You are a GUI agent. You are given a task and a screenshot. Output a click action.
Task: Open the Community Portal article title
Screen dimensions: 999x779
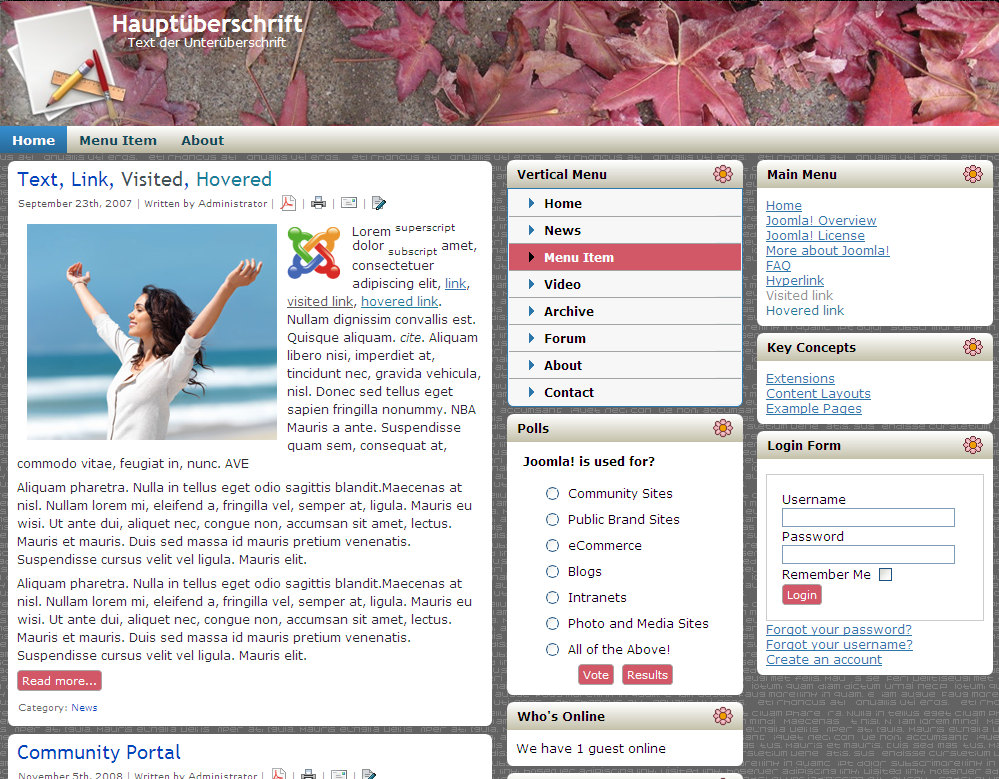click(99, 752)
